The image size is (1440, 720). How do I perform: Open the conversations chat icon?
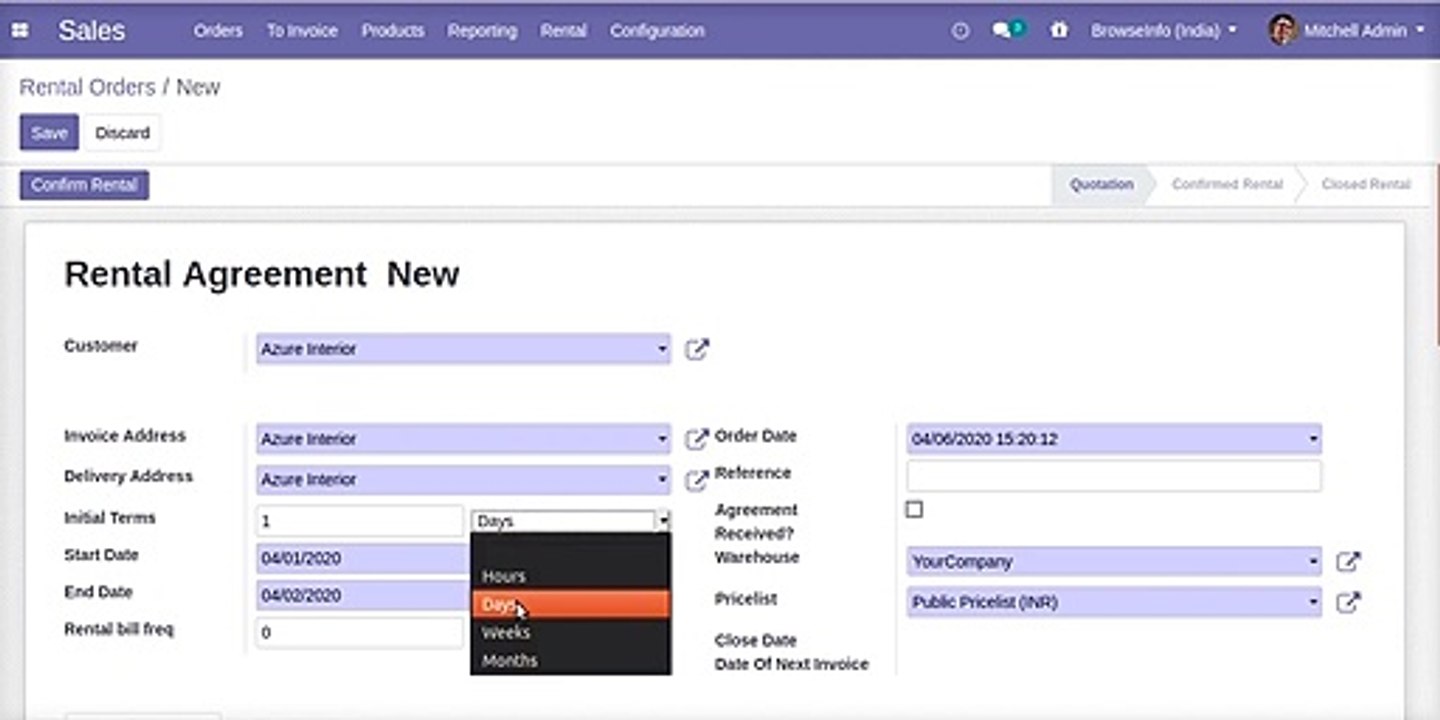pyautogui.click(x=1007, y=30)
